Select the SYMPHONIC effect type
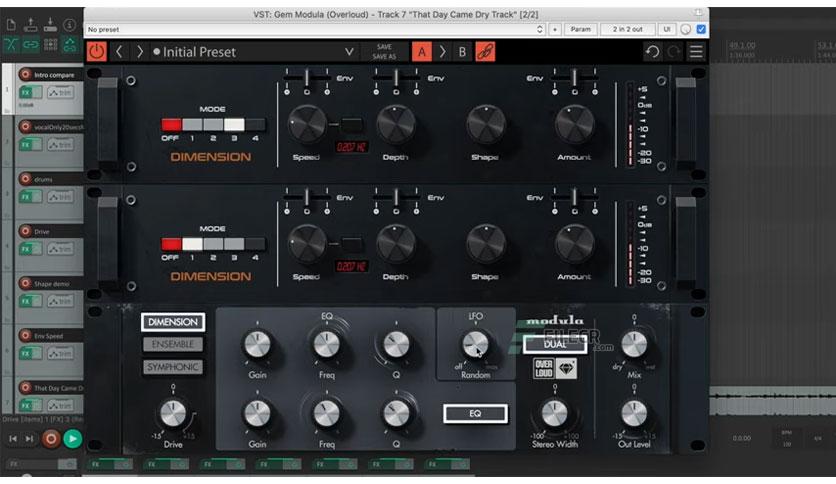This screenshot has height=484, width=836. click(173, 367)
